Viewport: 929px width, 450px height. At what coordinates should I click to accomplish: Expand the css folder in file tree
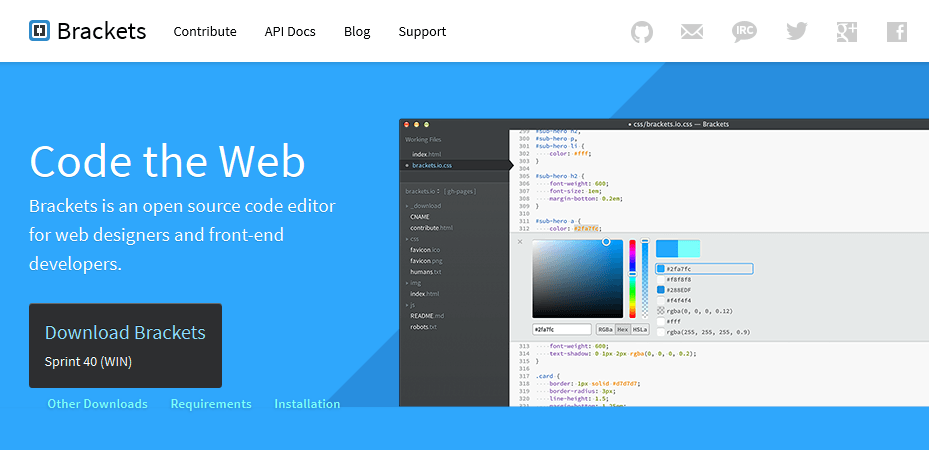(x=413, y=239)
